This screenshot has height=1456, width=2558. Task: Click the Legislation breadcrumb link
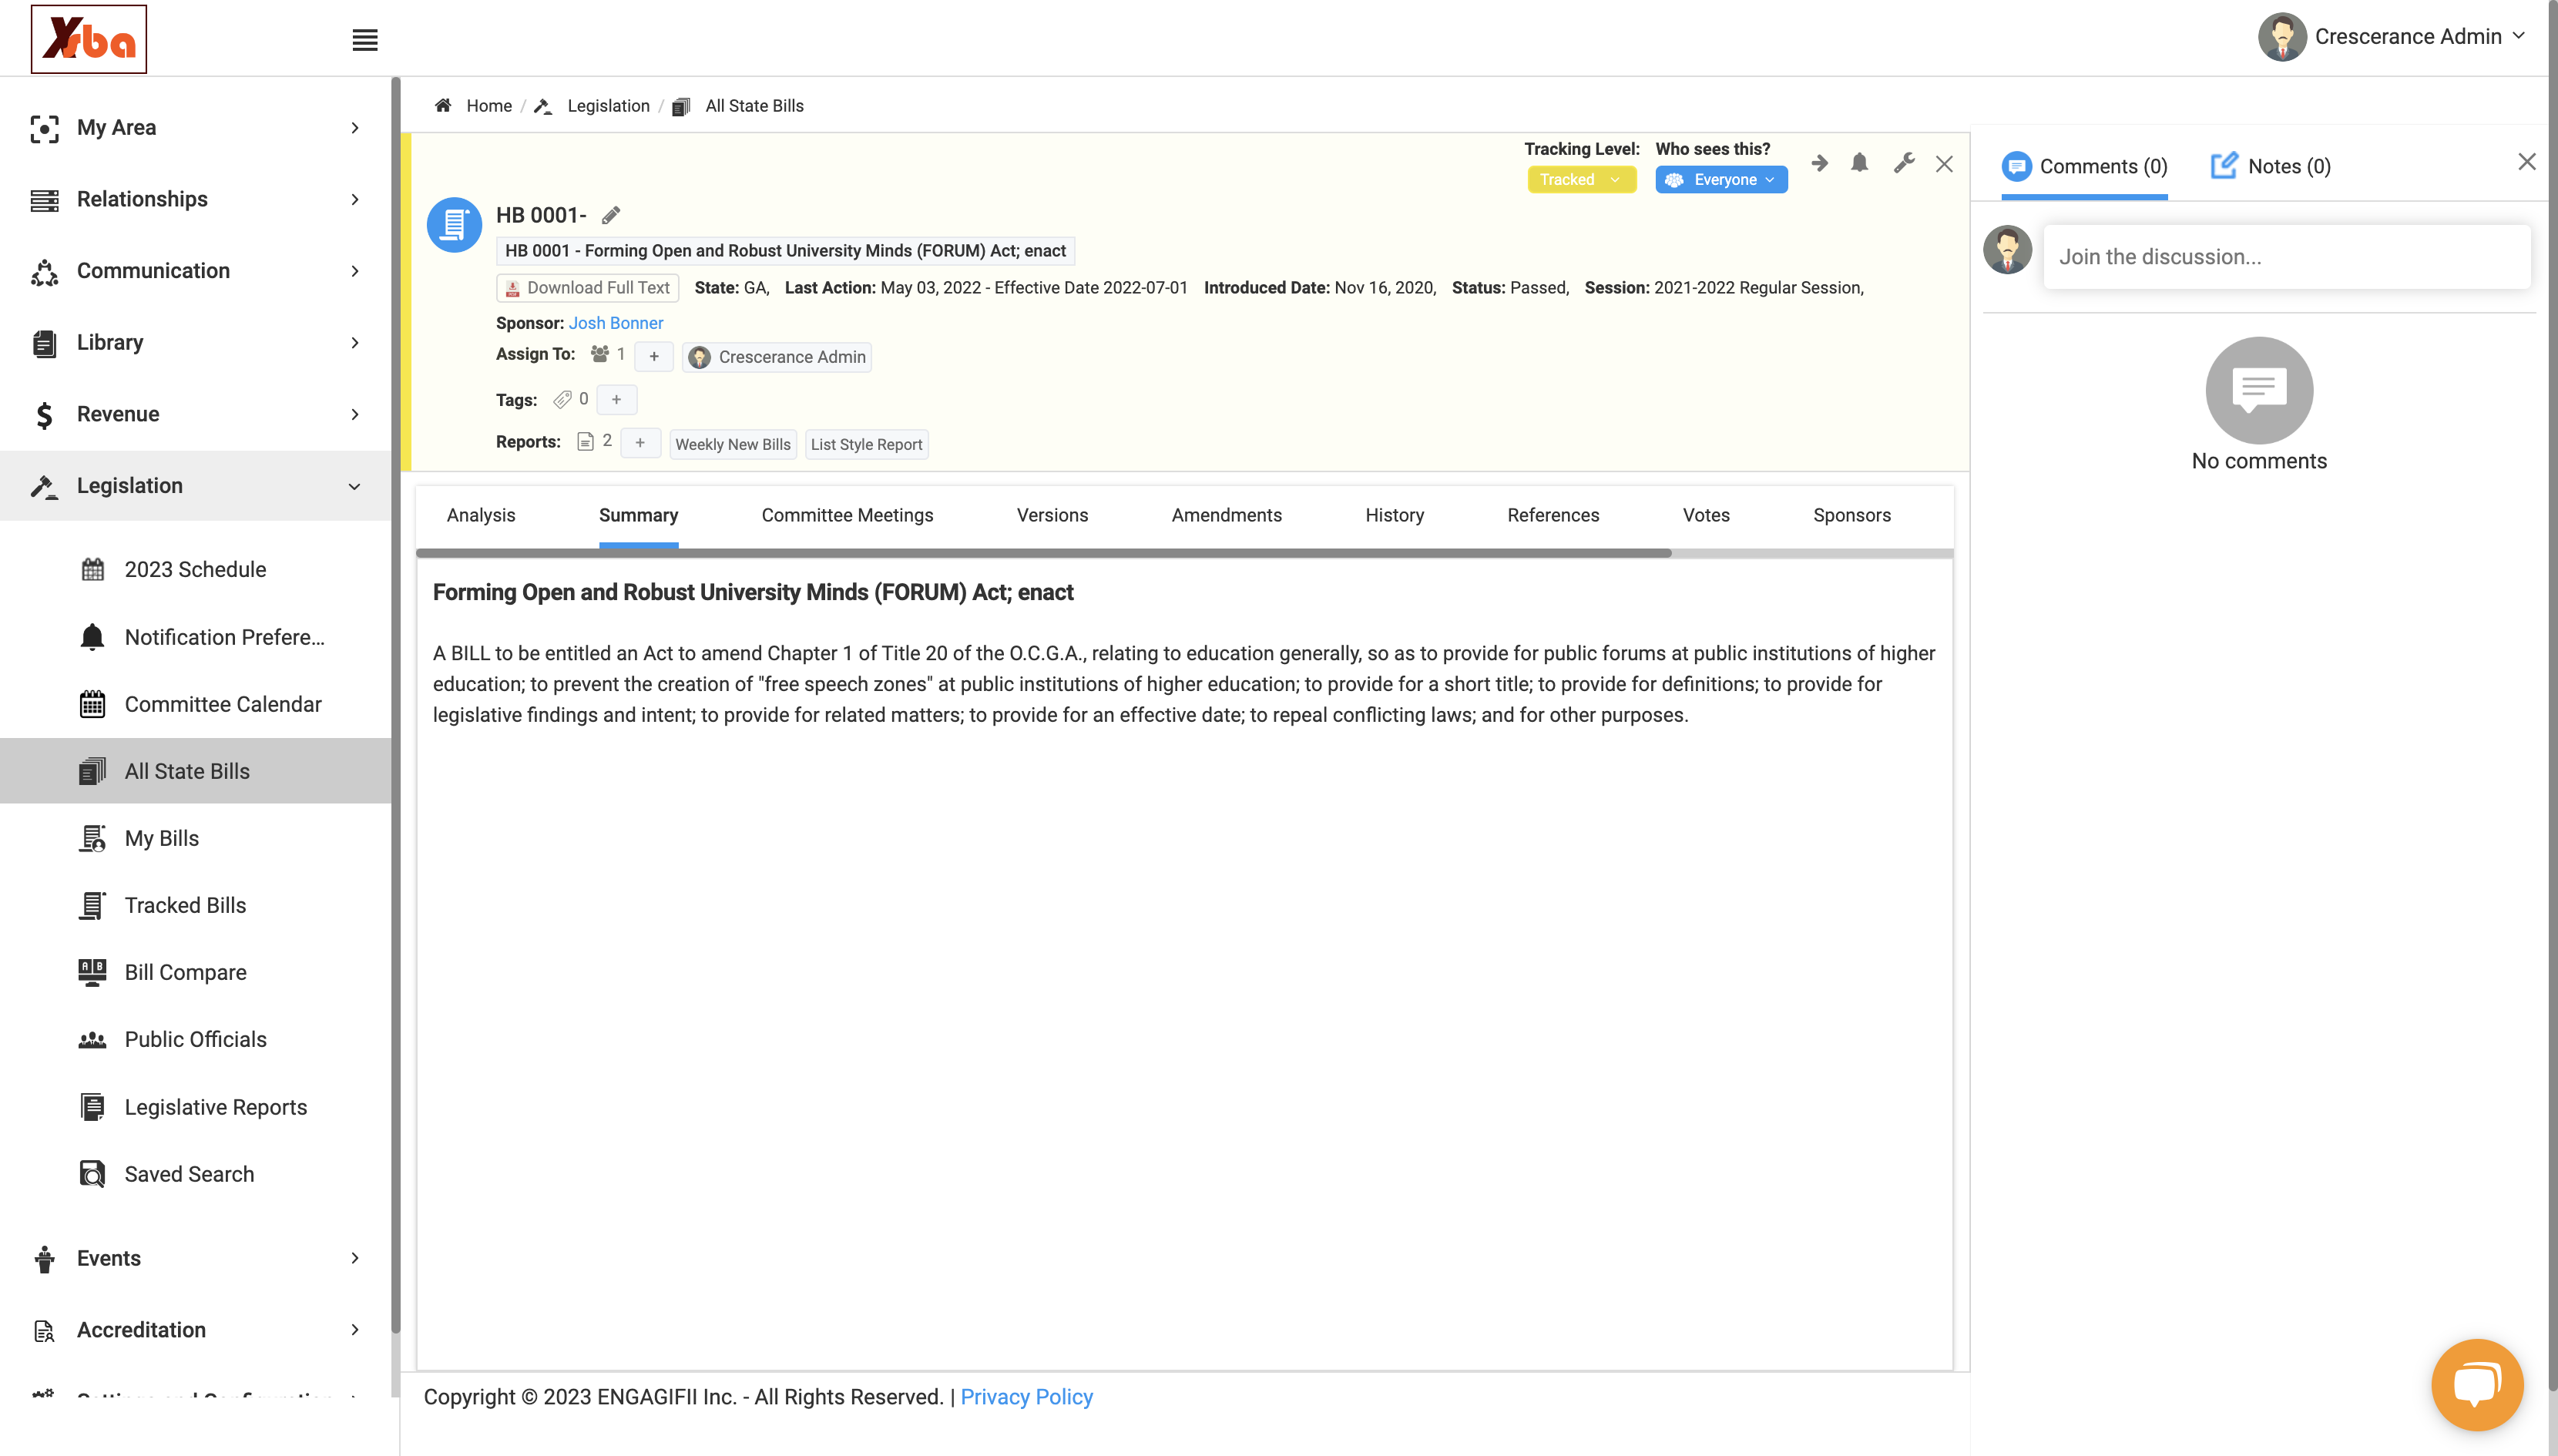point(608,106)
